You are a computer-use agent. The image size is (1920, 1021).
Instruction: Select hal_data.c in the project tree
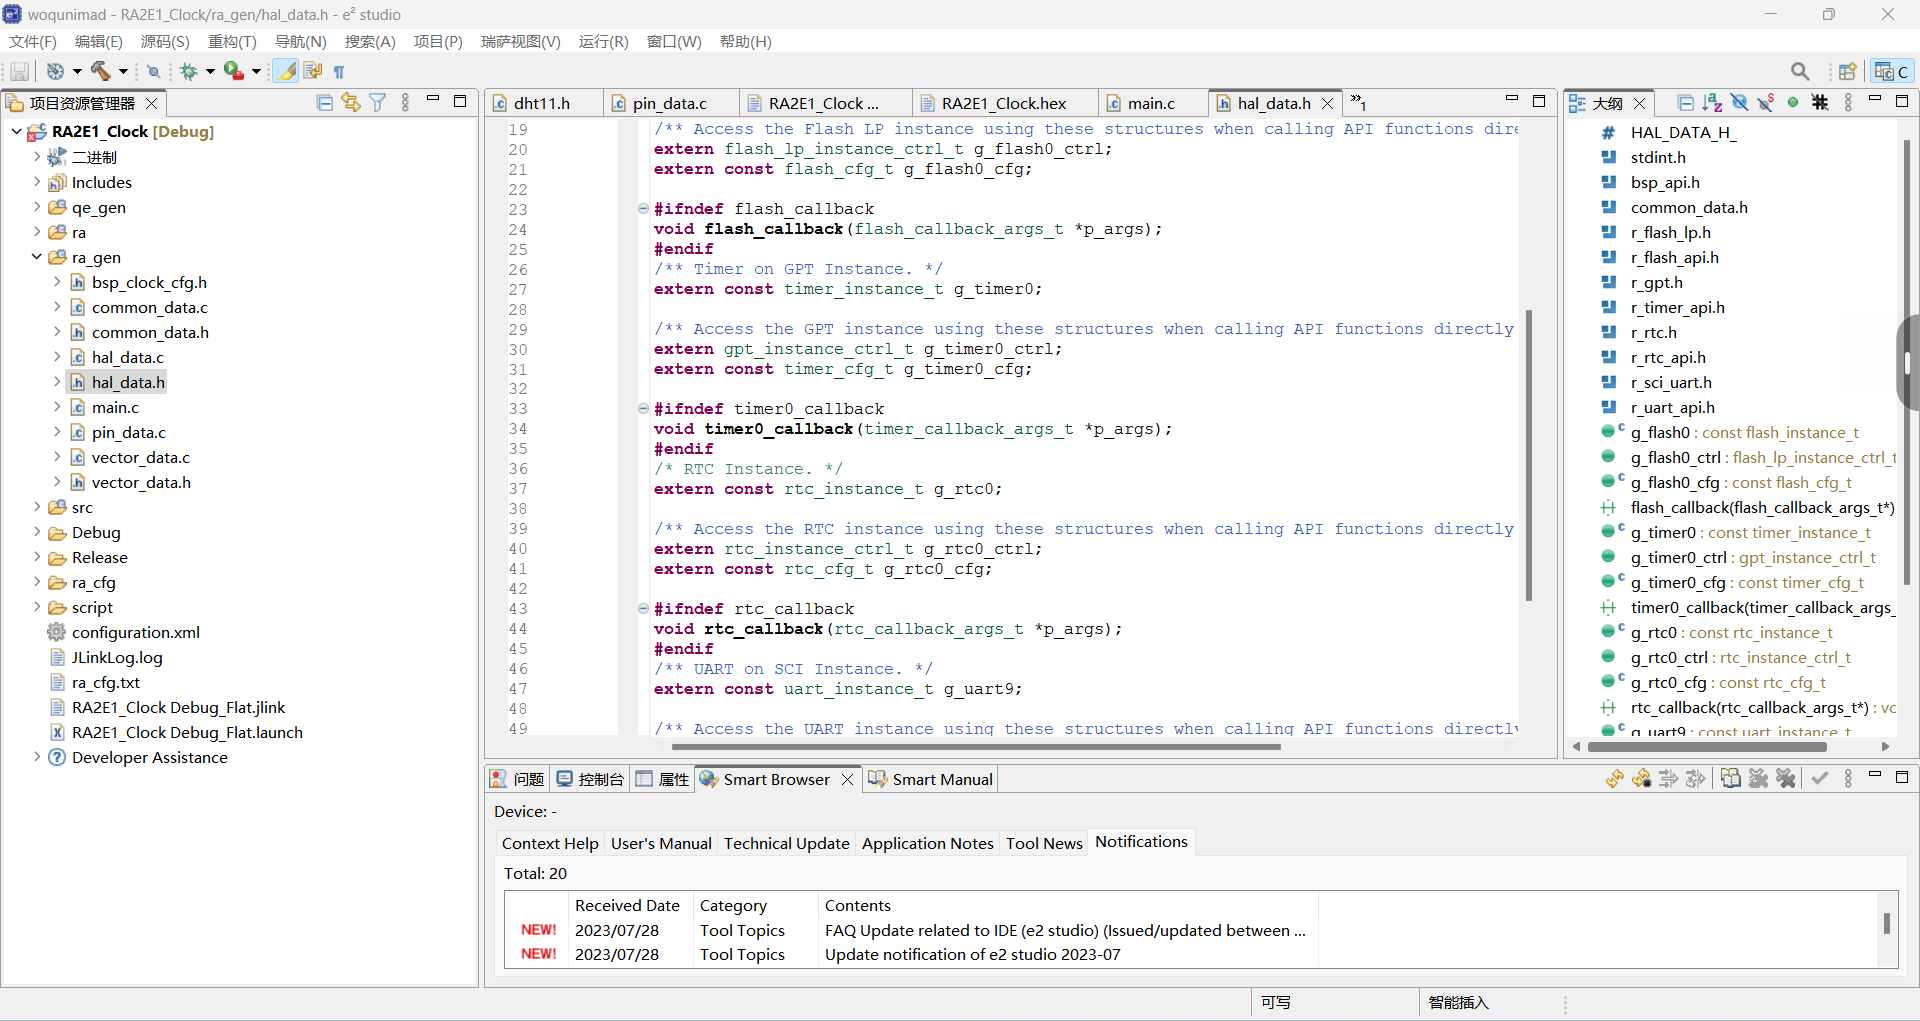coord(128,357)
